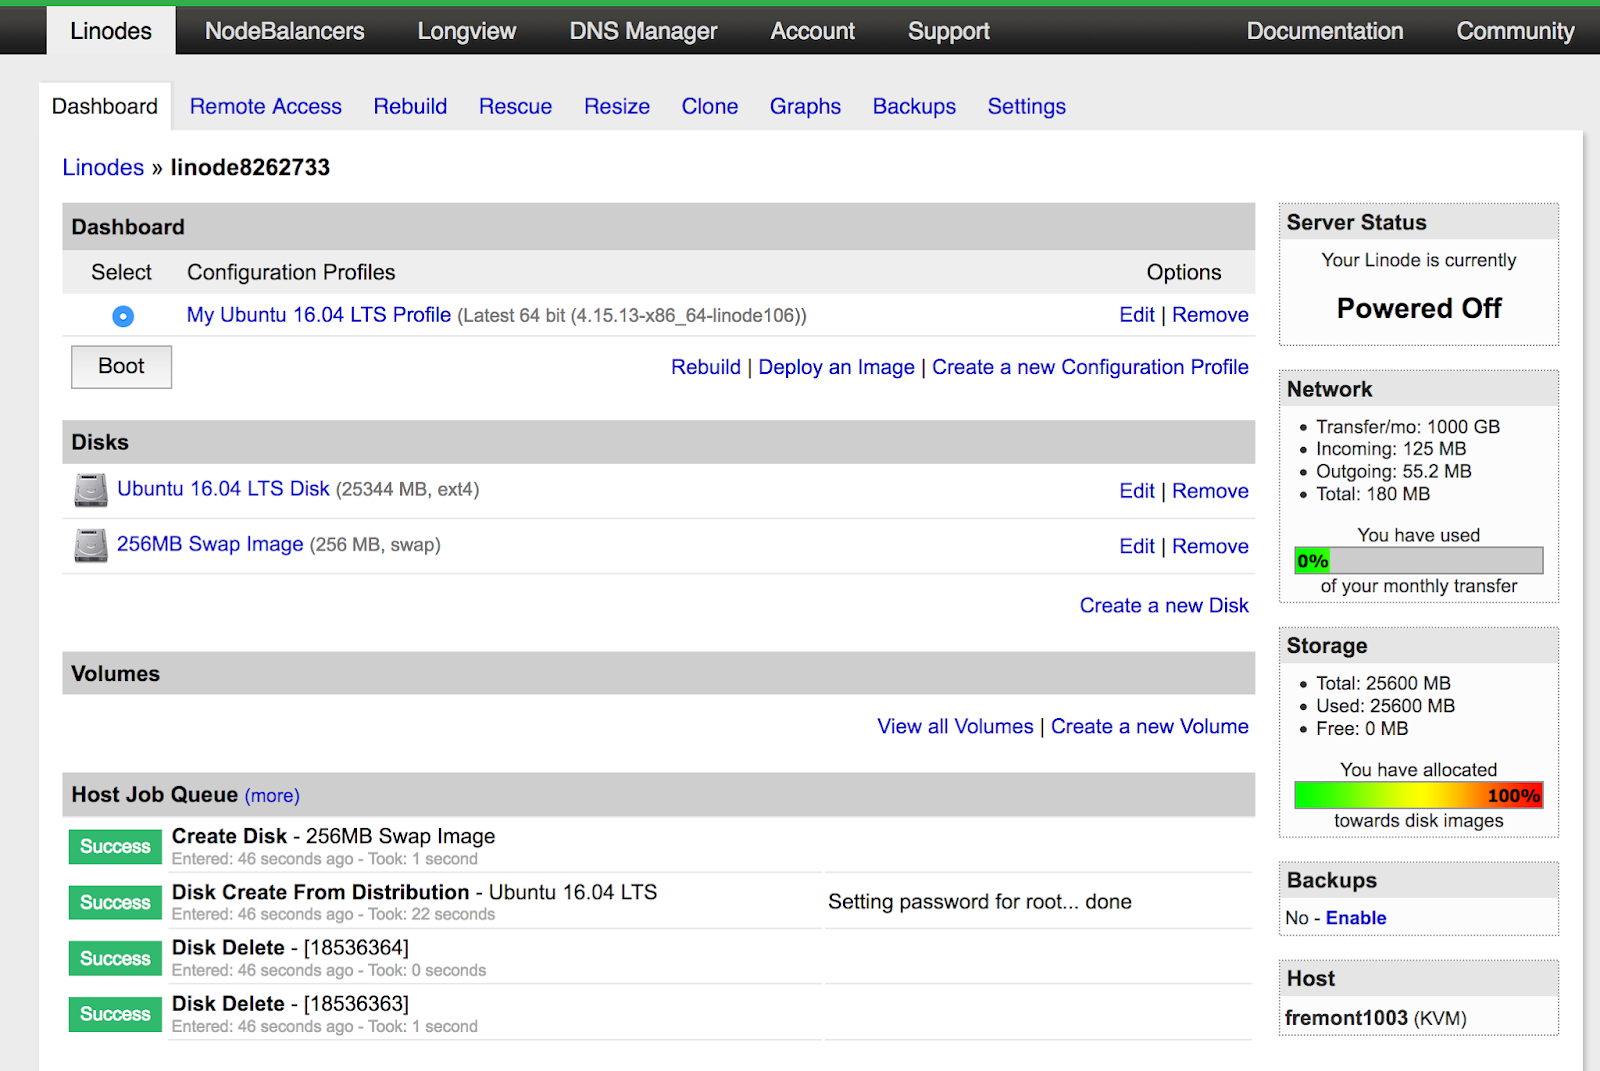Viewport: 1600px width, 1071px height.
Task: Click the linode8262733 breadcrumb title
Action: click(x=250, y=167)
